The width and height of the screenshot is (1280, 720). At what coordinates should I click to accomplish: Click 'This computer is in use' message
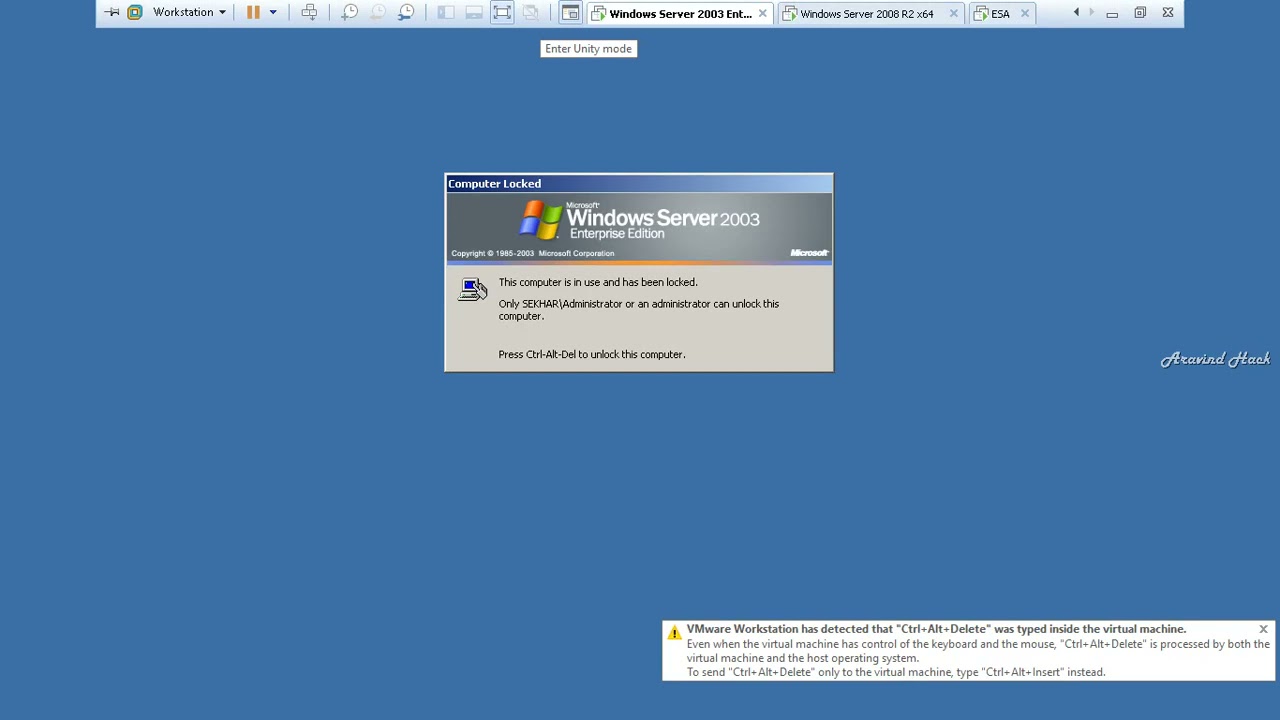598,282
